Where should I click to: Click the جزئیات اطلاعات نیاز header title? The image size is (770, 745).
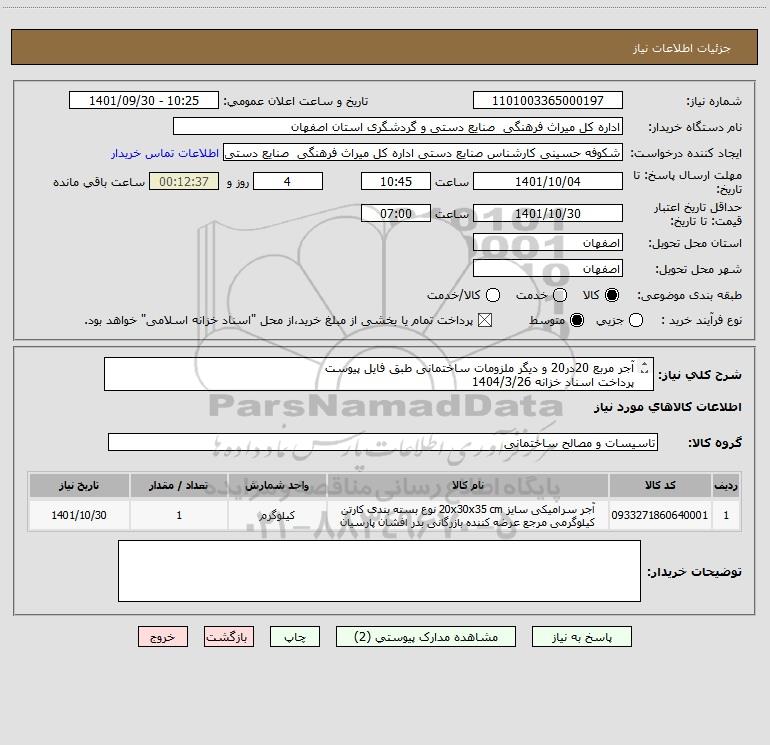[682, 48]
